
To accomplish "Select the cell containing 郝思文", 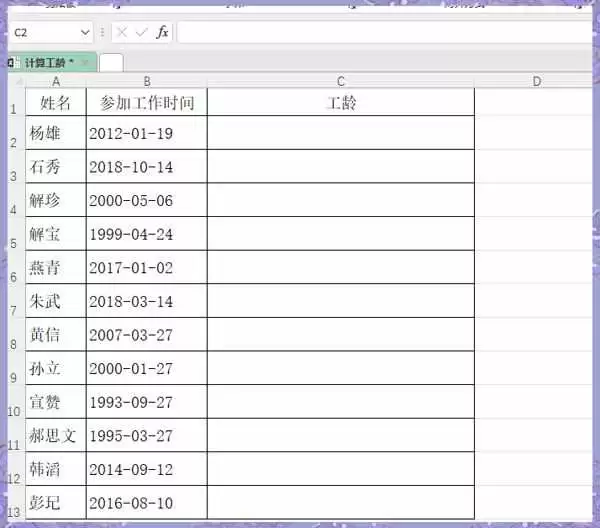I will (56, 436).
